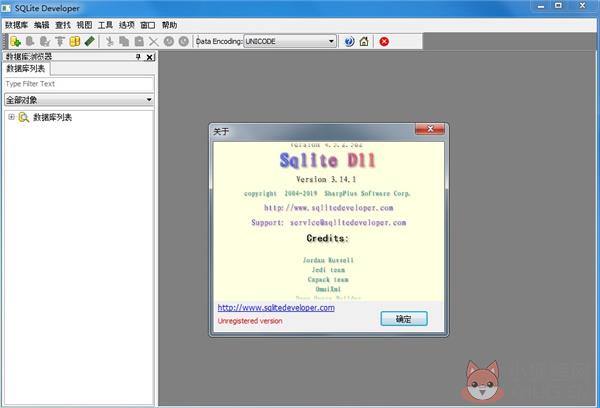Click the Credits: heading text
This screenshot has height=408, width=600.
point(328,238)
